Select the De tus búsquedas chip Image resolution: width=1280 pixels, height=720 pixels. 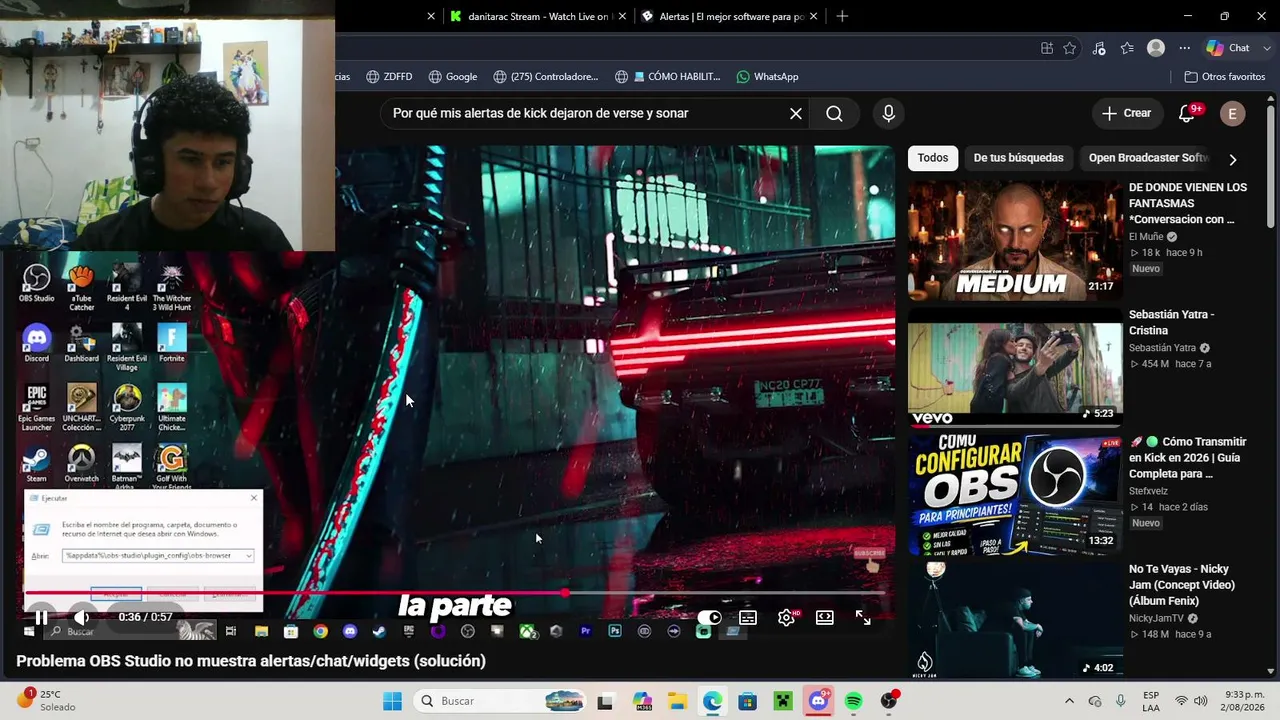coord(1019,158)
